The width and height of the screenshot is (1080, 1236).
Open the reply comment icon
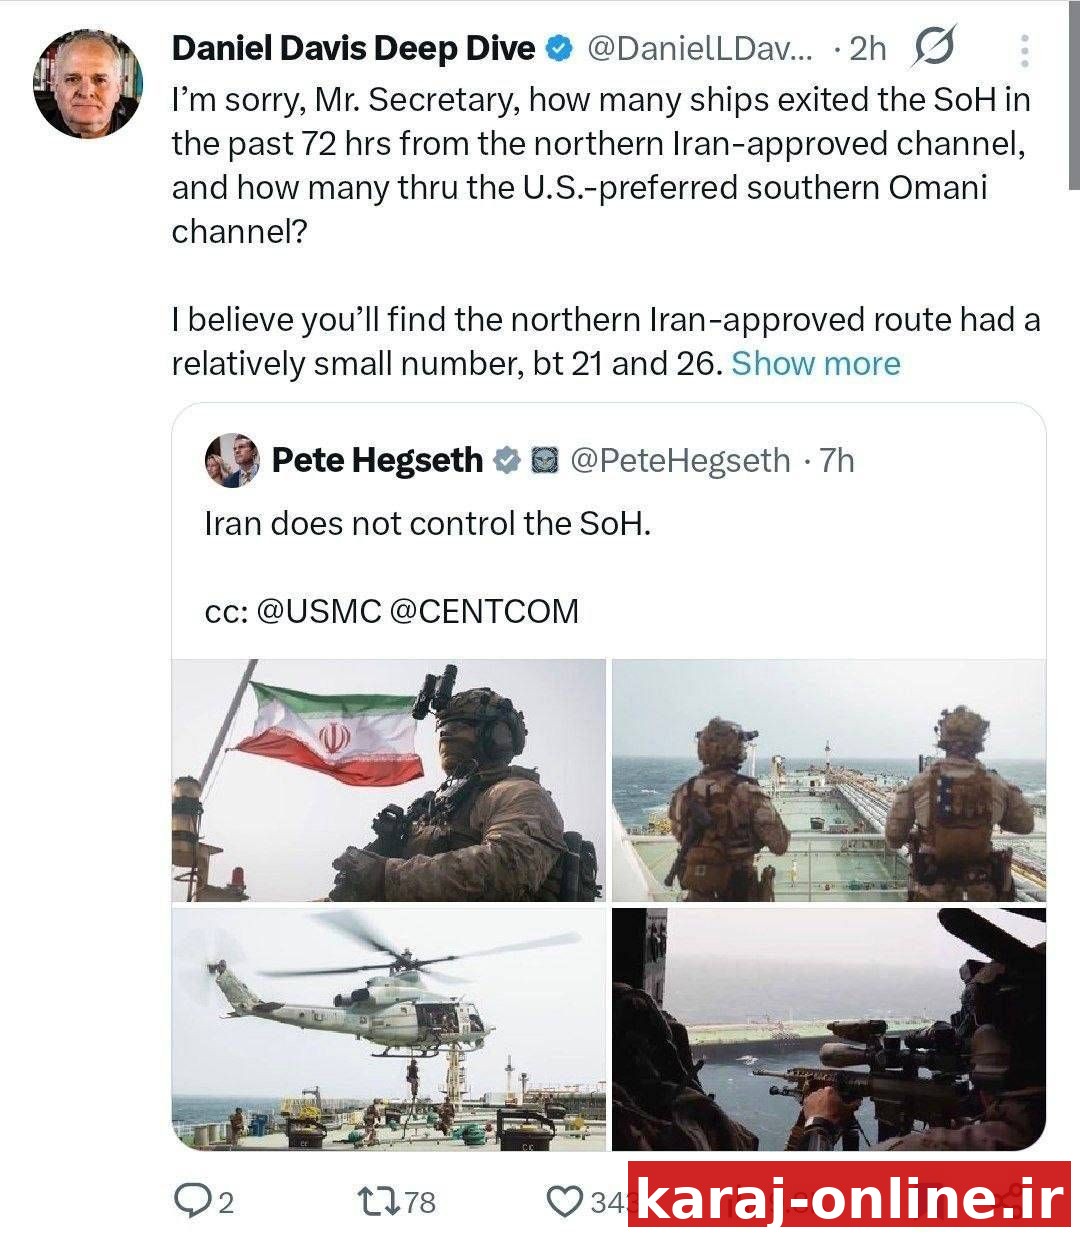point(189,1200)
